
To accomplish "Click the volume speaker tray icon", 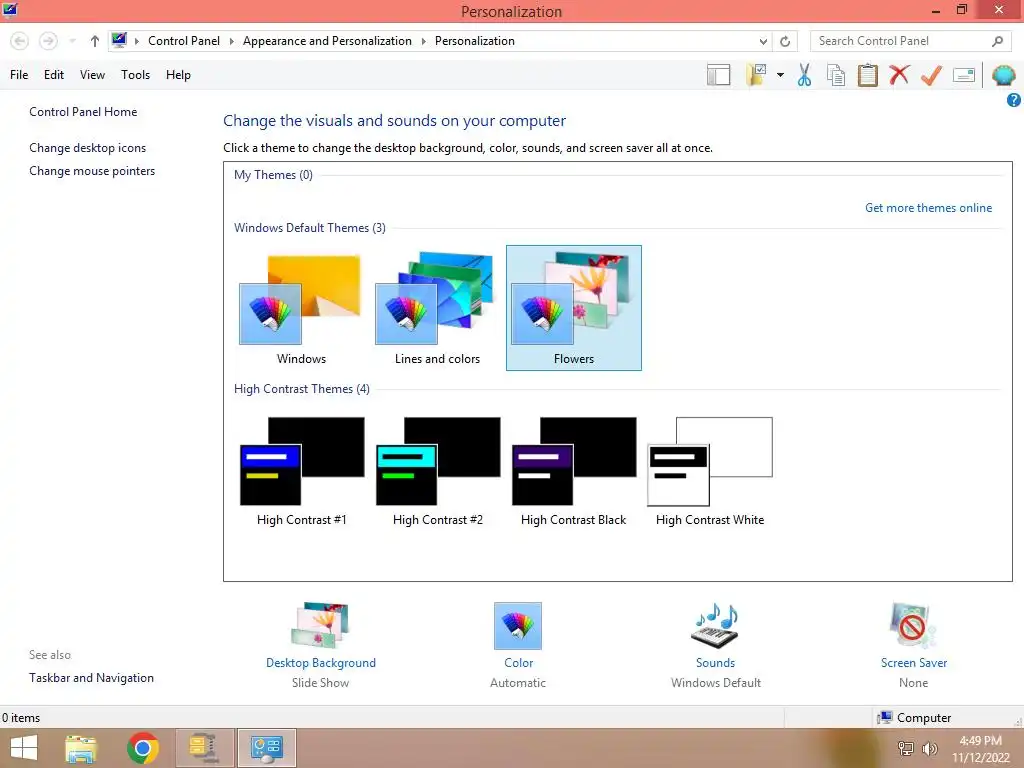I will (x=929, y=748).
